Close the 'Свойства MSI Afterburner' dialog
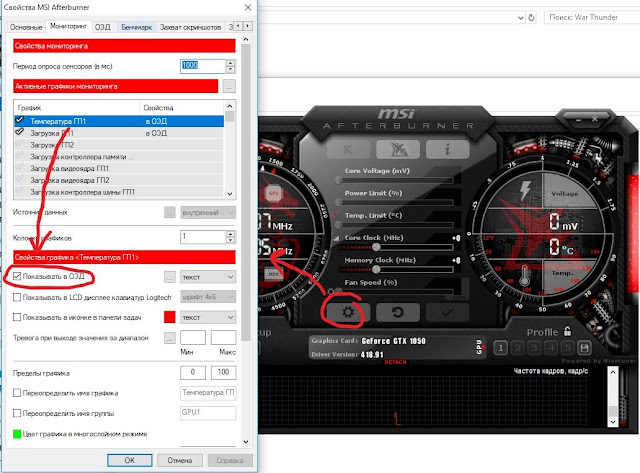 [248, 7]
